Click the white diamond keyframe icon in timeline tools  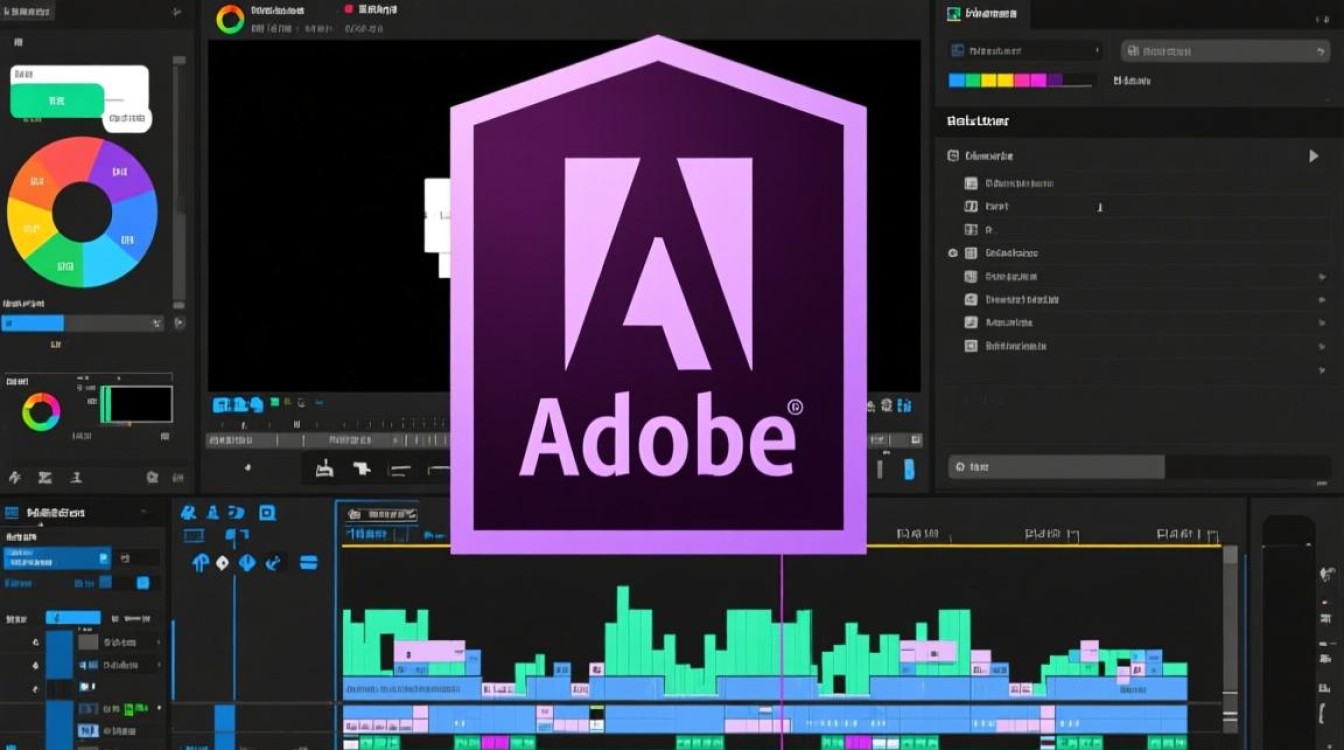(x=222, y=563)
